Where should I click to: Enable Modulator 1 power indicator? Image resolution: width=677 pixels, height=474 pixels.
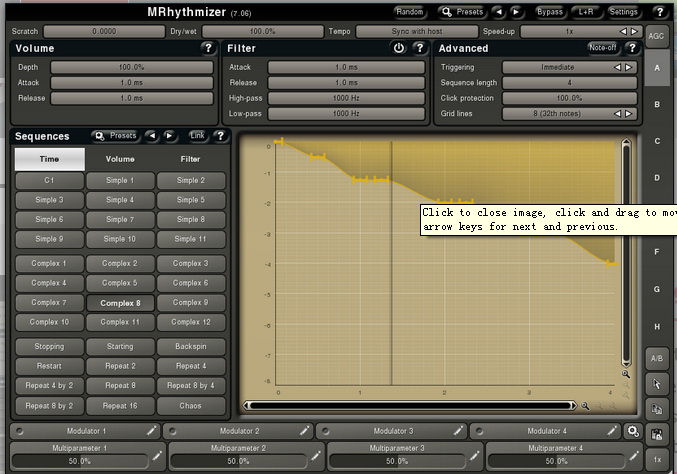(19, 431)
